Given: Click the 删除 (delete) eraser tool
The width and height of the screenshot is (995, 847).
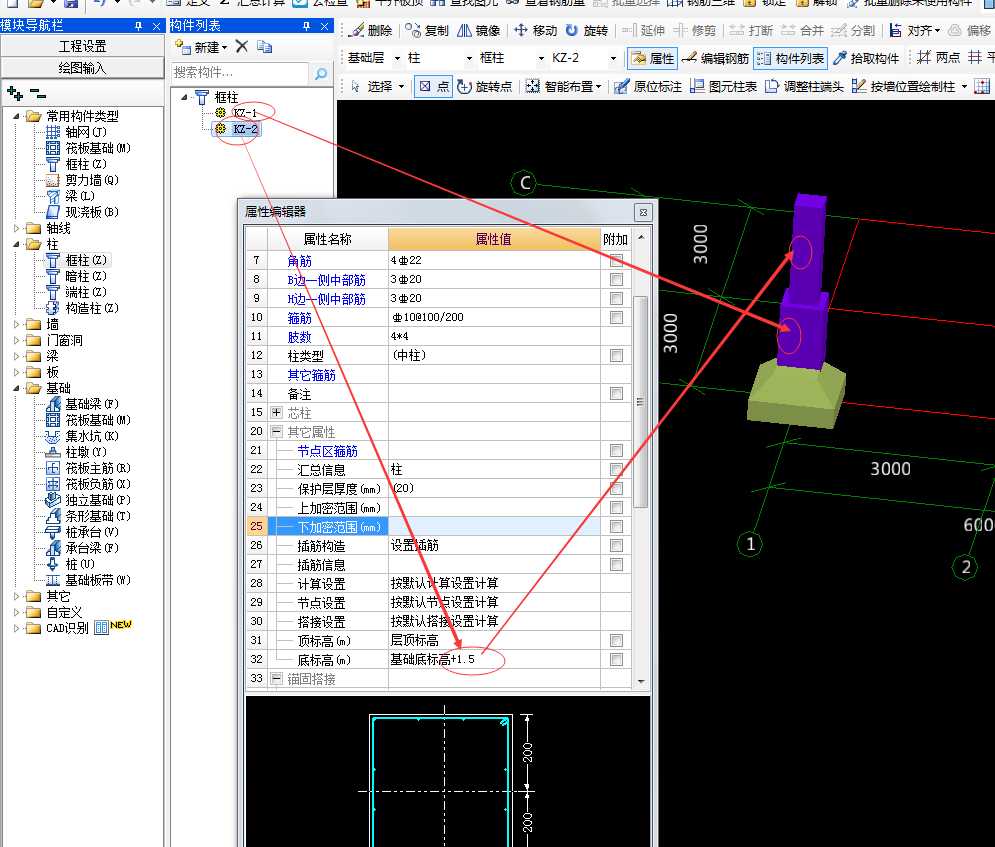Looking at the screenshot, I should click(x=371, y=30).
